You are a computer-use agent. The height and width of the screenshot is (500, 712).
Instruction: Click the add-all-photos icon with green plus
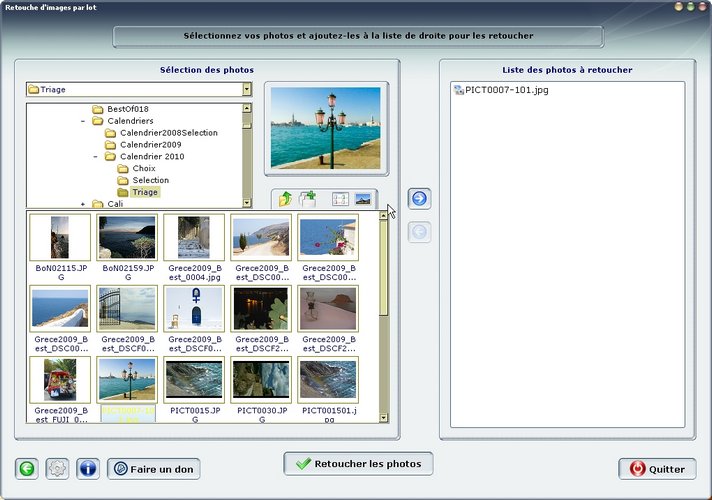[308, 199]
